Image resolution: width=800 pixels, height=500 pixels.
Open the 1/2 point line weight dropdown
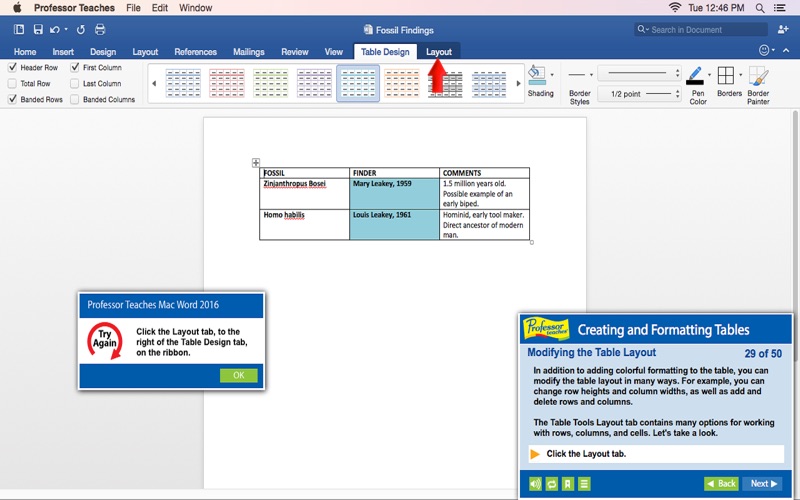tap(639, 94)
